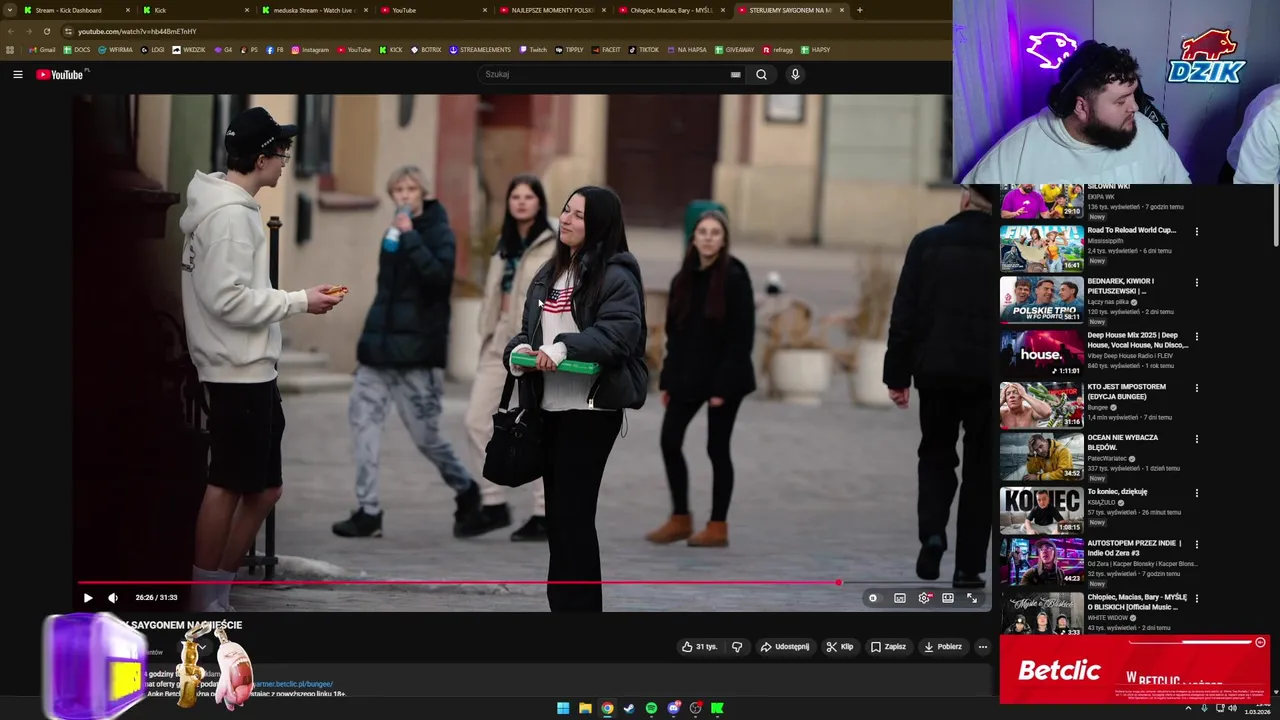Click the magnifier search button
Screen dimensions: 1280x720
tap(761, 74)
